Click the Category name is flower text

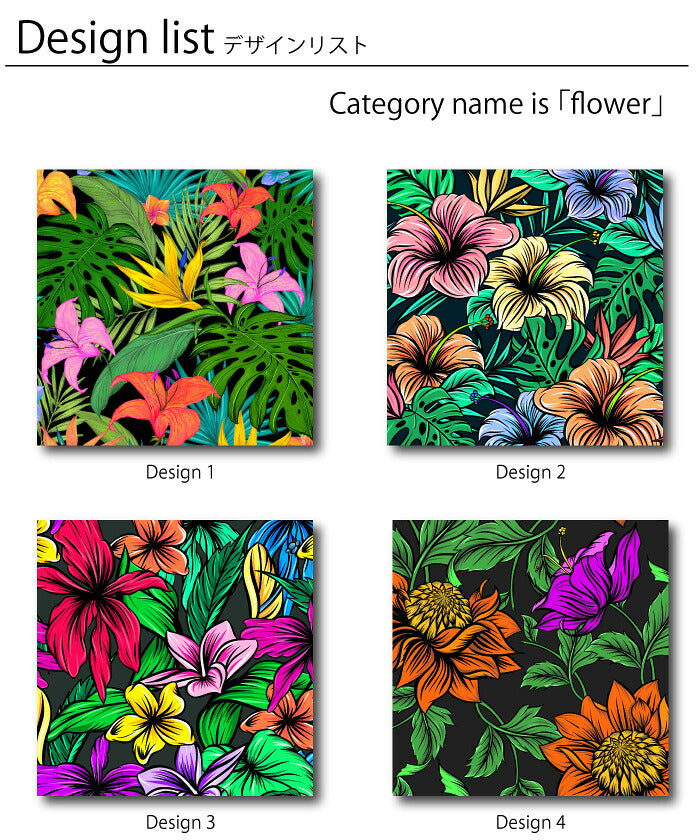497,104
